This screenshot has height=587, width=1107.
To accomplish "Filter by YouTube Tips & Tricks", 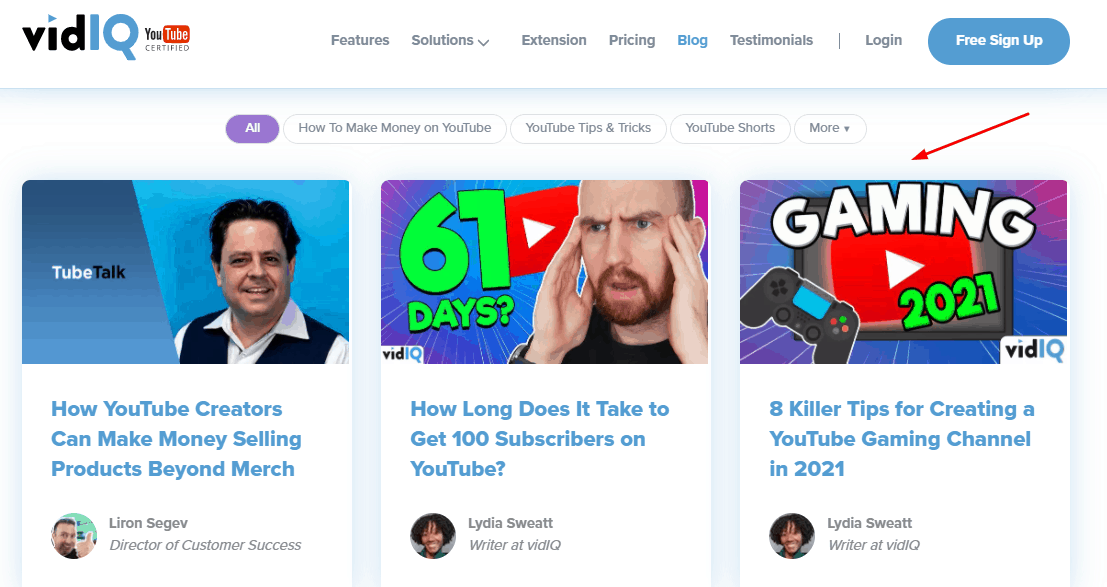I will coord(588,129).
